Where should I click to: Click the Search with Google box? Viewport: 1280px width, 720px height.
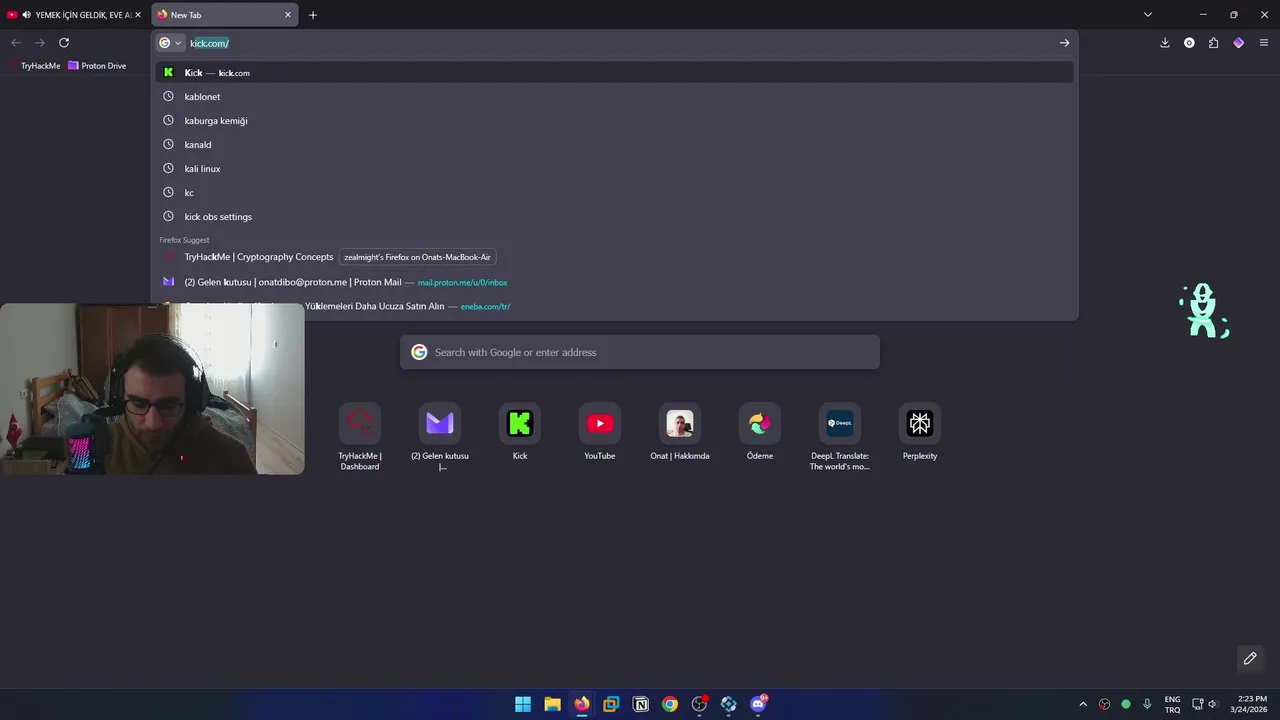[640, 352]
